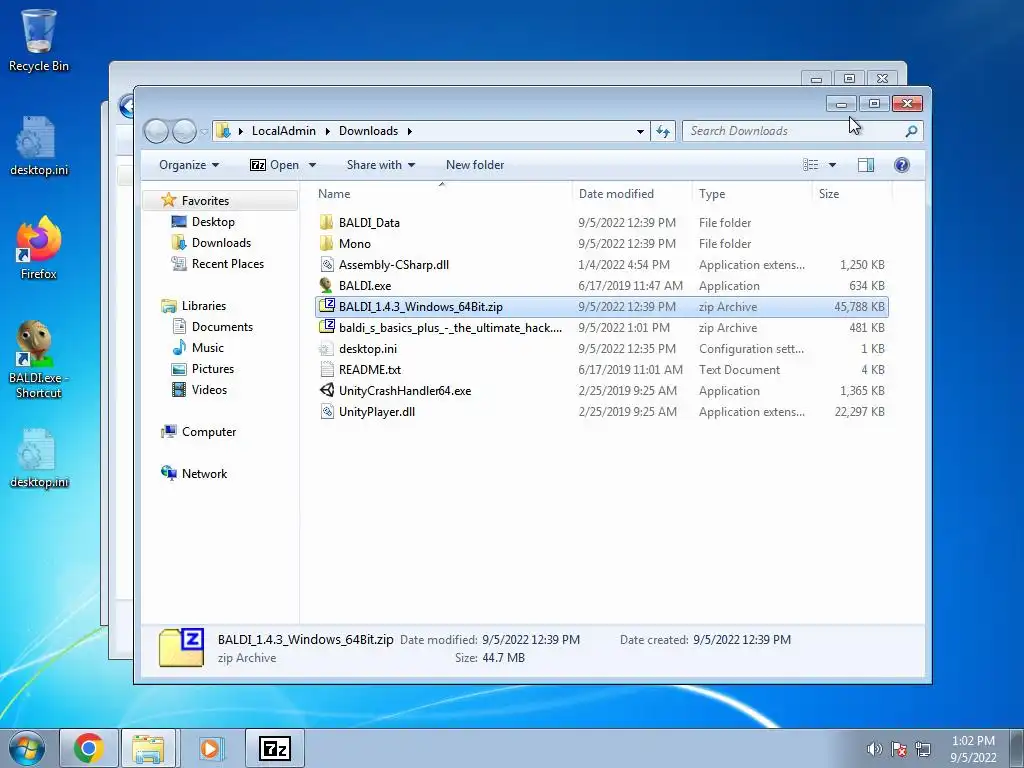Expand the arrow after Downloads in breadcrumb
The image size is (1024, 768).
pos(409,131)
